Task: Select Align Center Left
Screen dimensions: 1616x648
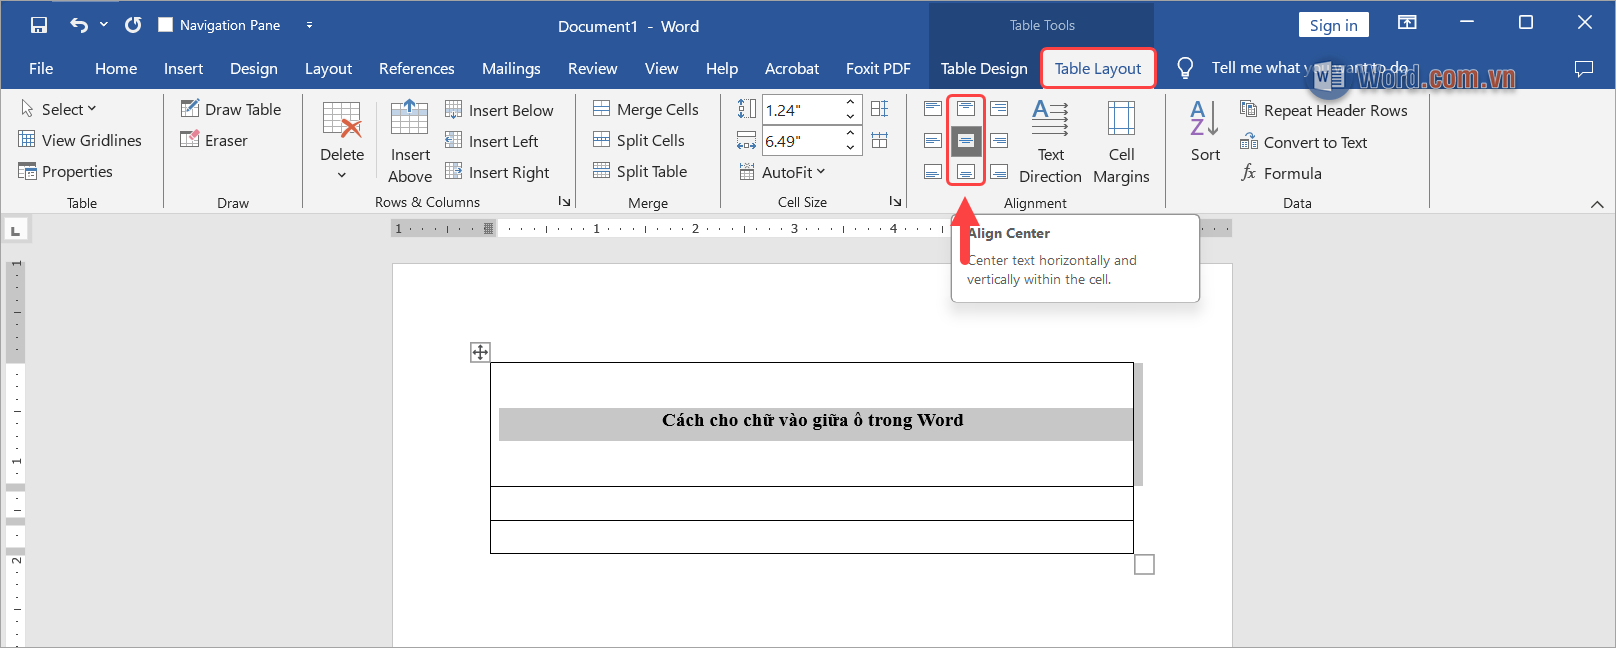Action: point(933,140)
